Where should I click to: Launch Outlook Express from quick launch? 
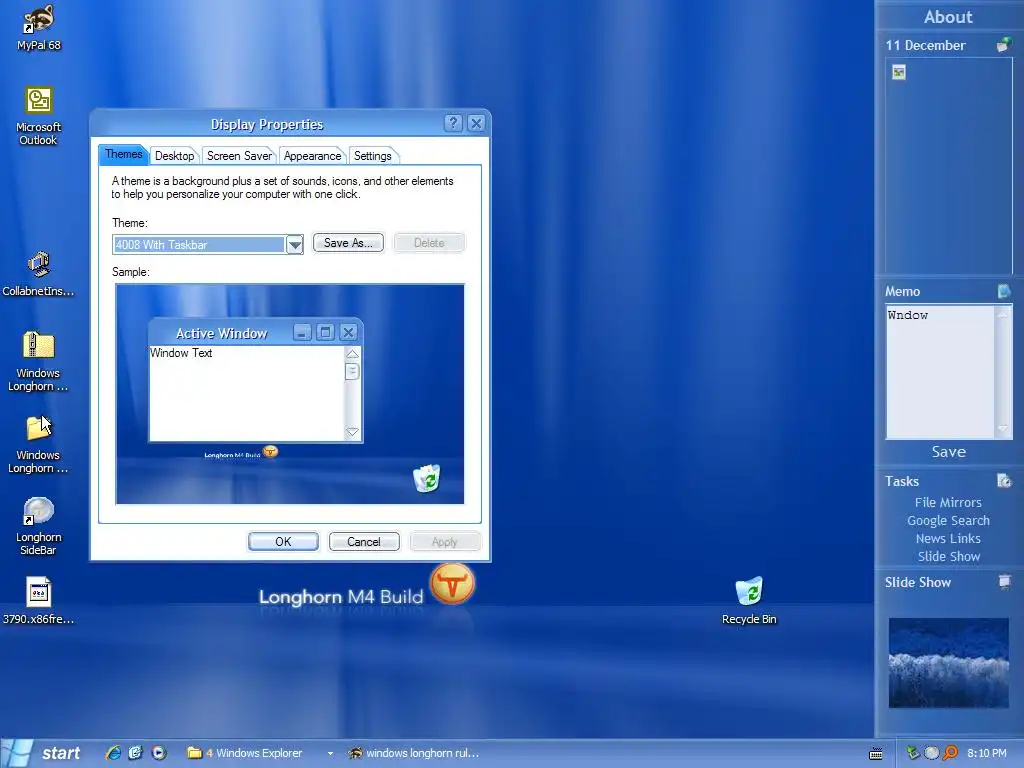point(135,753)
